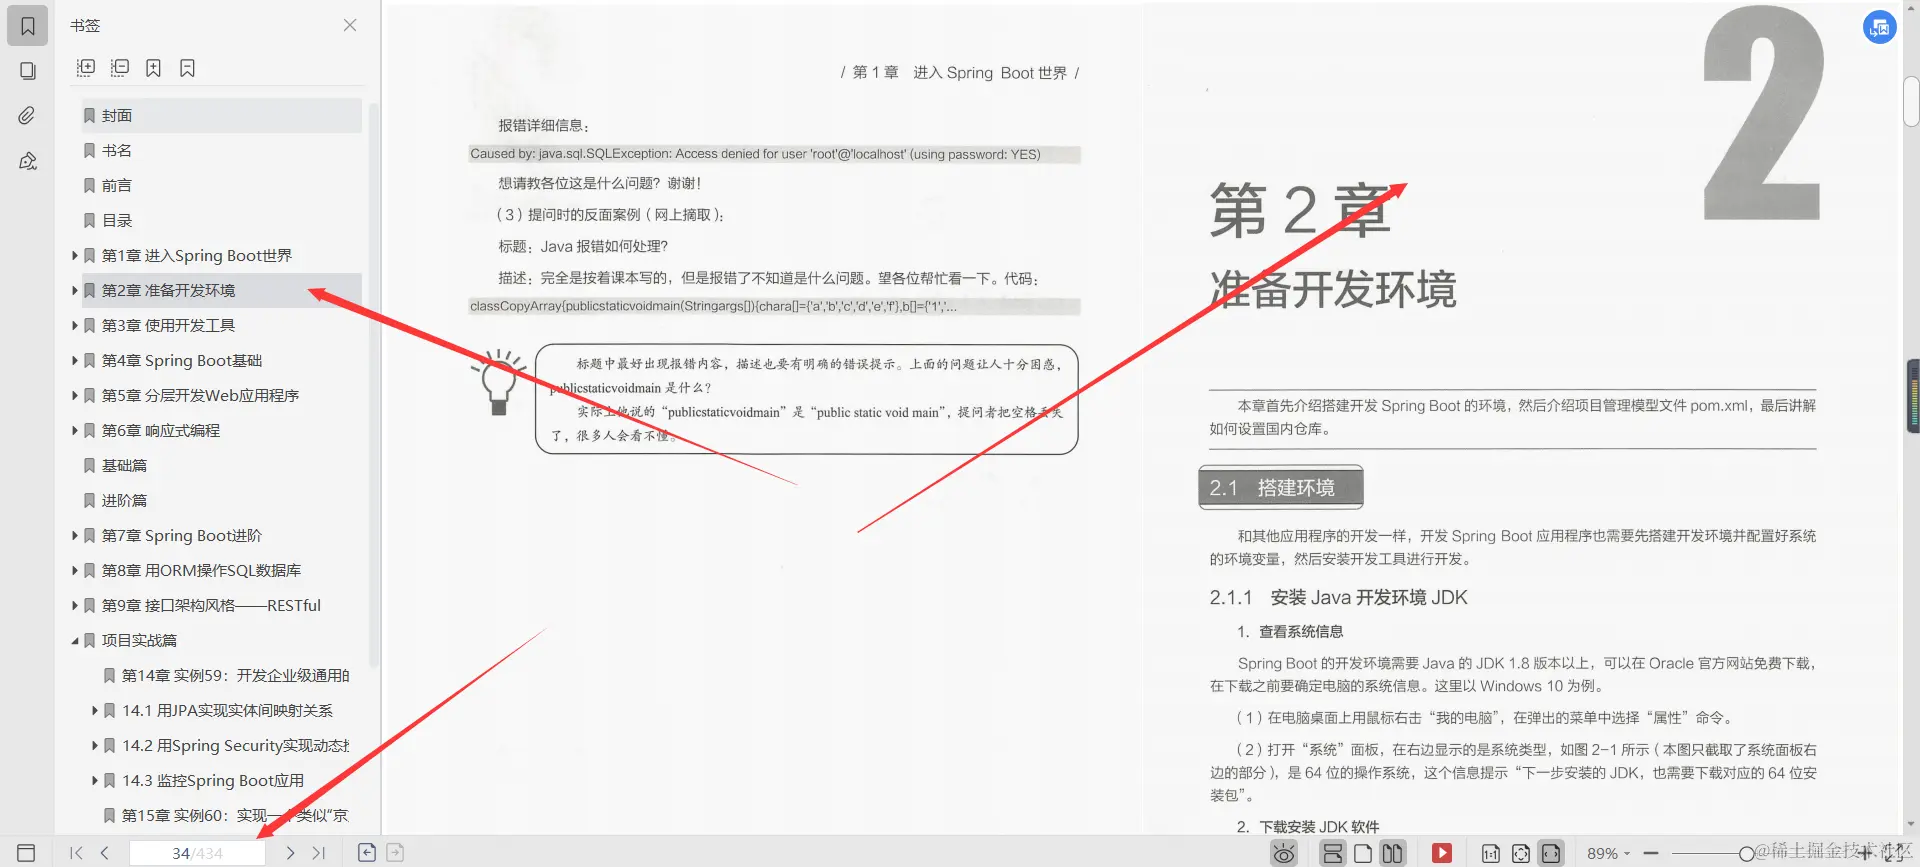Click delete bookmark icon

tap(187, 67)
